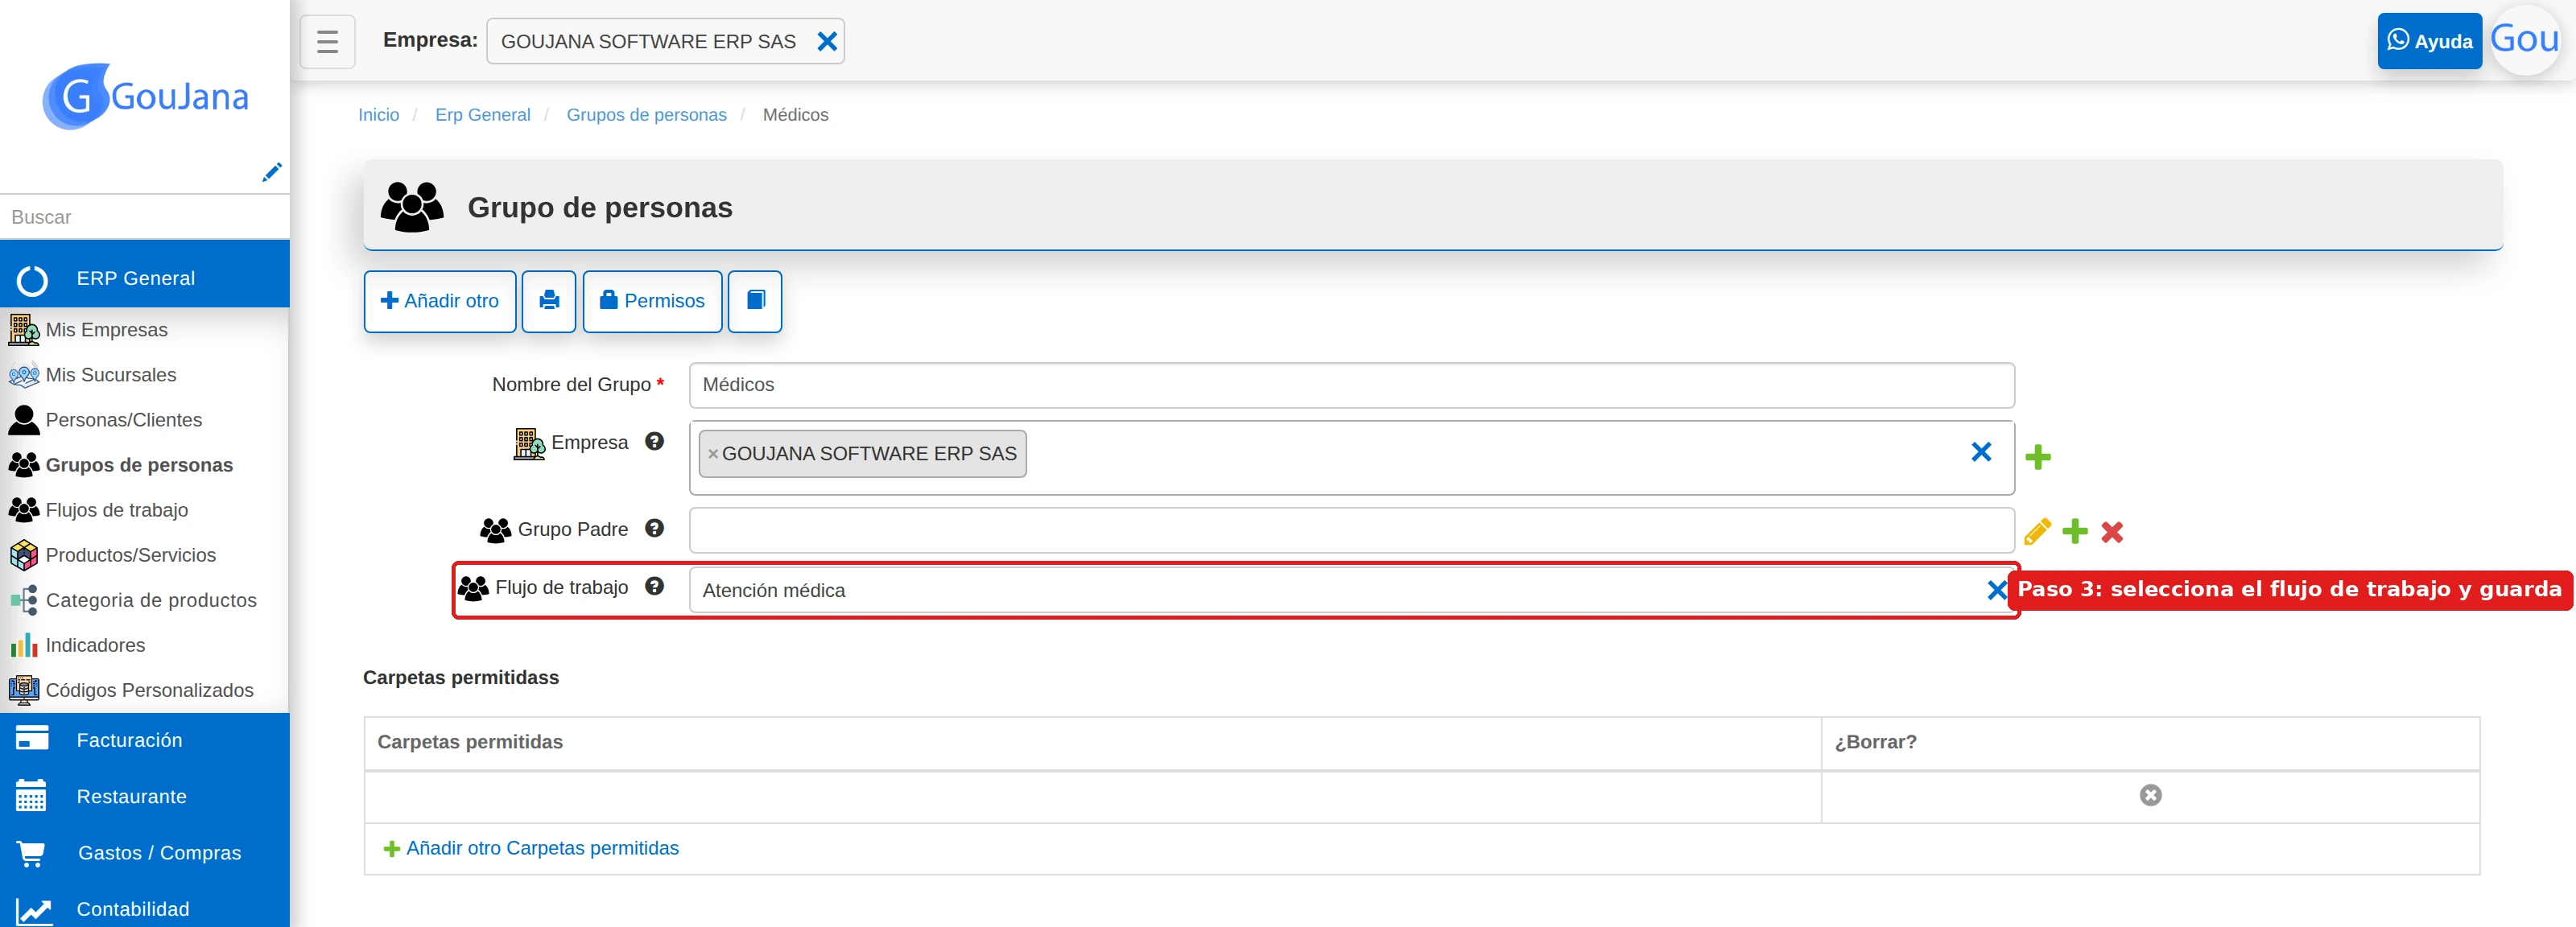Add a new Empresa with the green plus
Image resolution: width=2576 pixels, height=927 pixels.
pos(2038,458)
